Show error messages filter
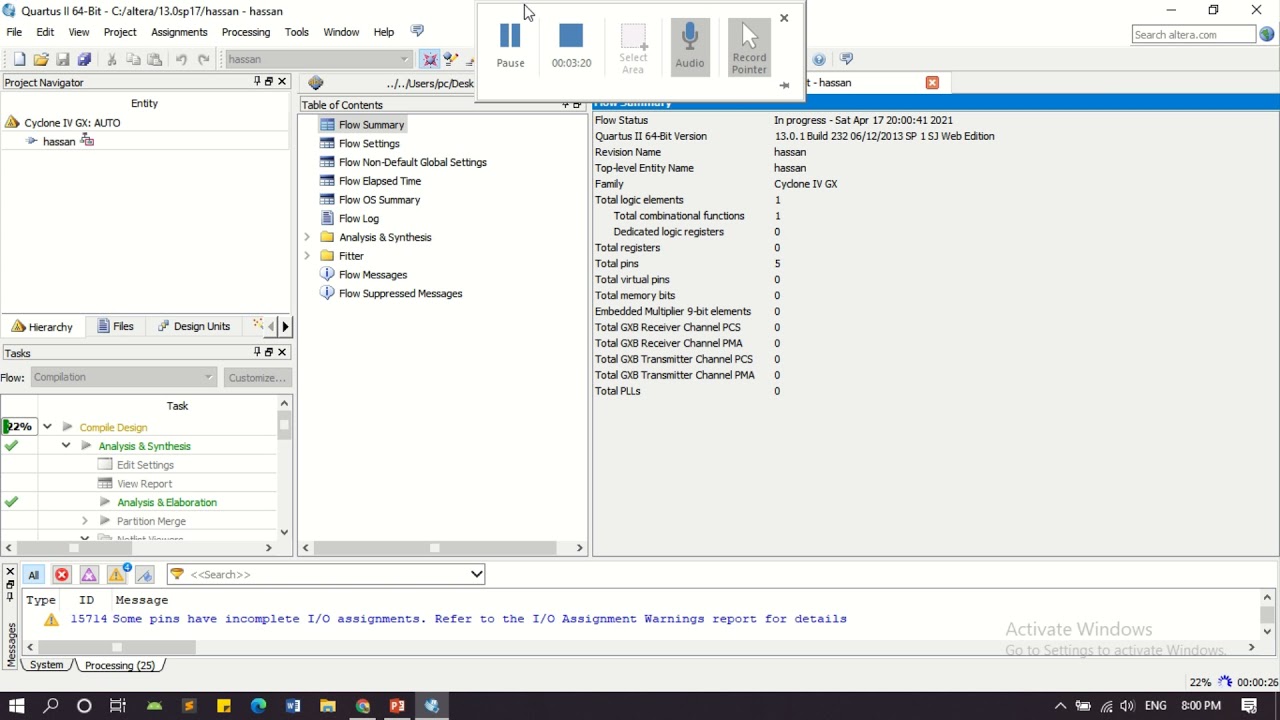This screenshot has height=720, width=1280. pos(62,574)
